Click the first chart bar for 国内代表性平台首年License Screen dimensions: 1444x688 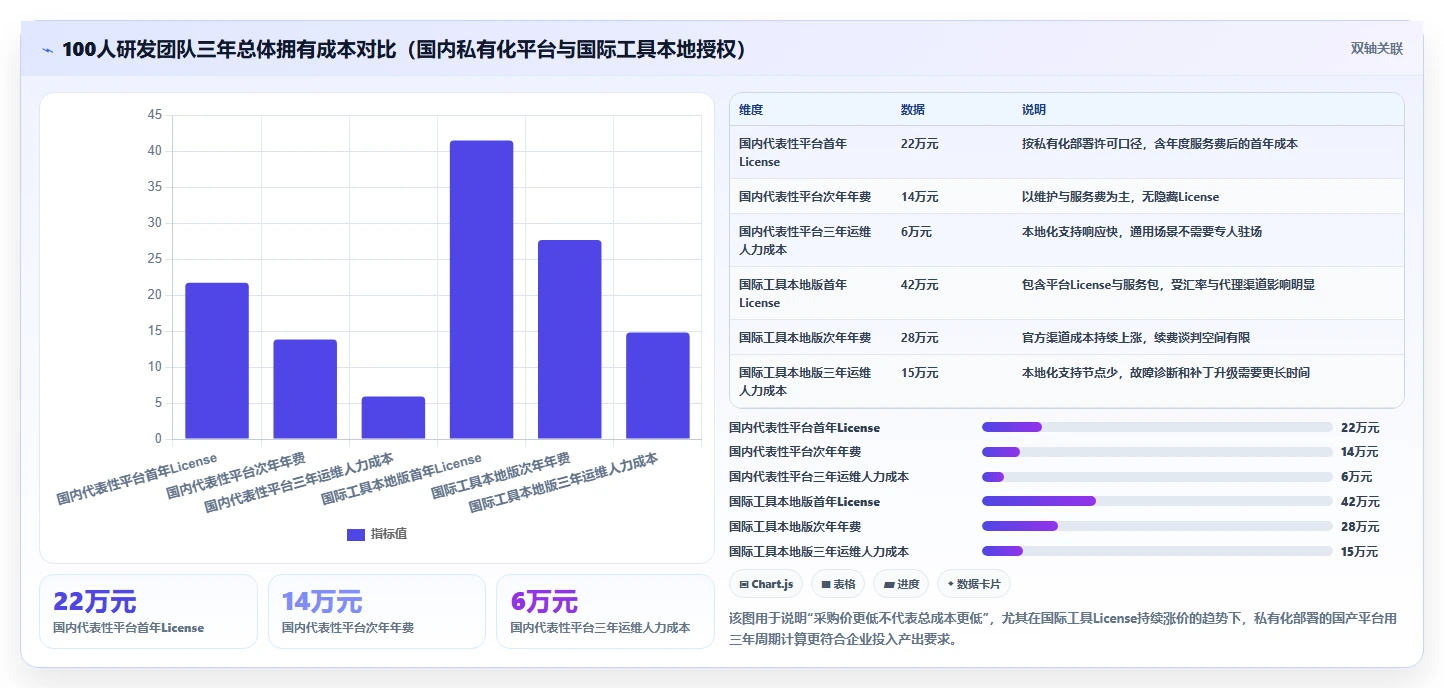pyautogui.click(x=217, y=361)
